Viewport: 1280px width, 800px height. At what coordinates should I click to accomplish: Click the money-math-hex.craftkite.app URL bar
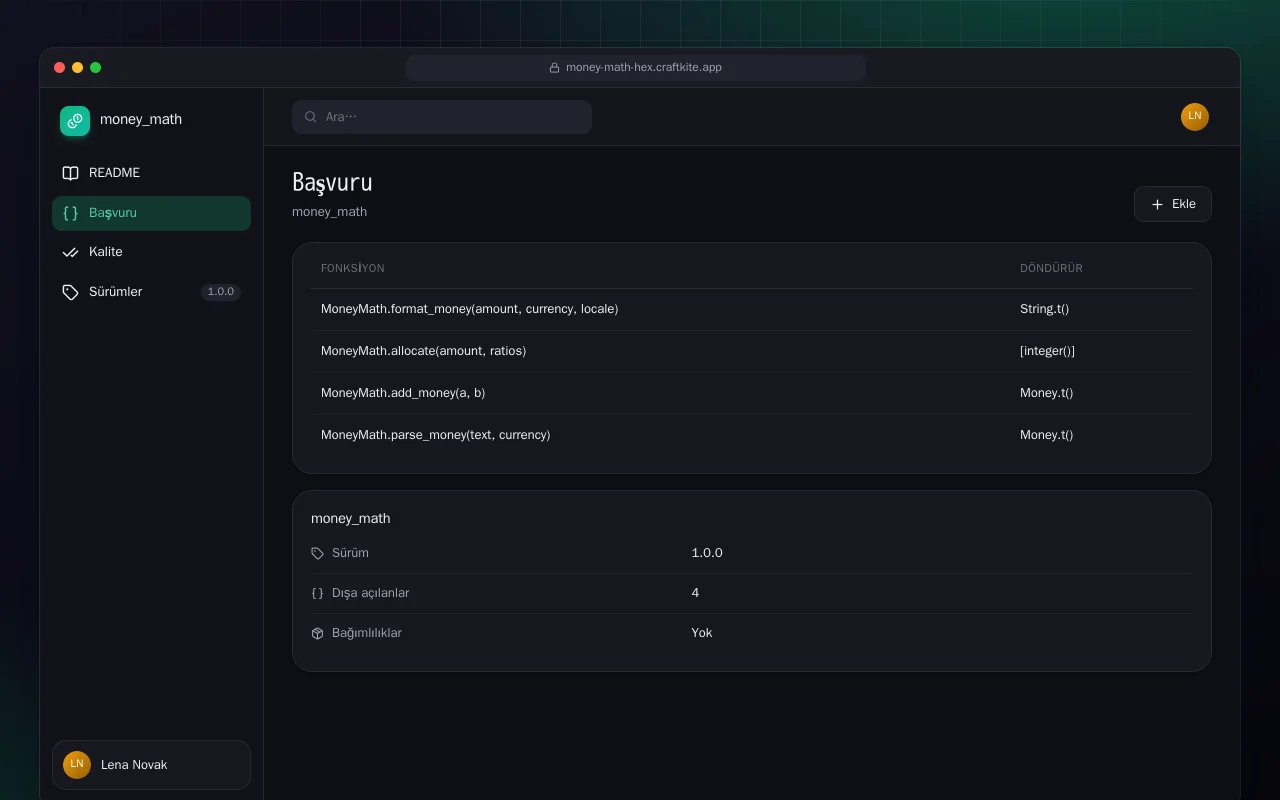[x=636, y=68]
